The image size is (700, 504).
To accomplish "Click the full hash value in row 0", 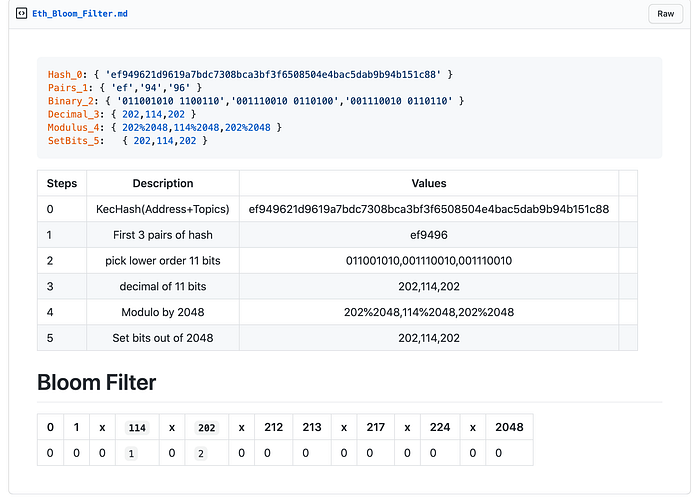I will pos(429,209).
